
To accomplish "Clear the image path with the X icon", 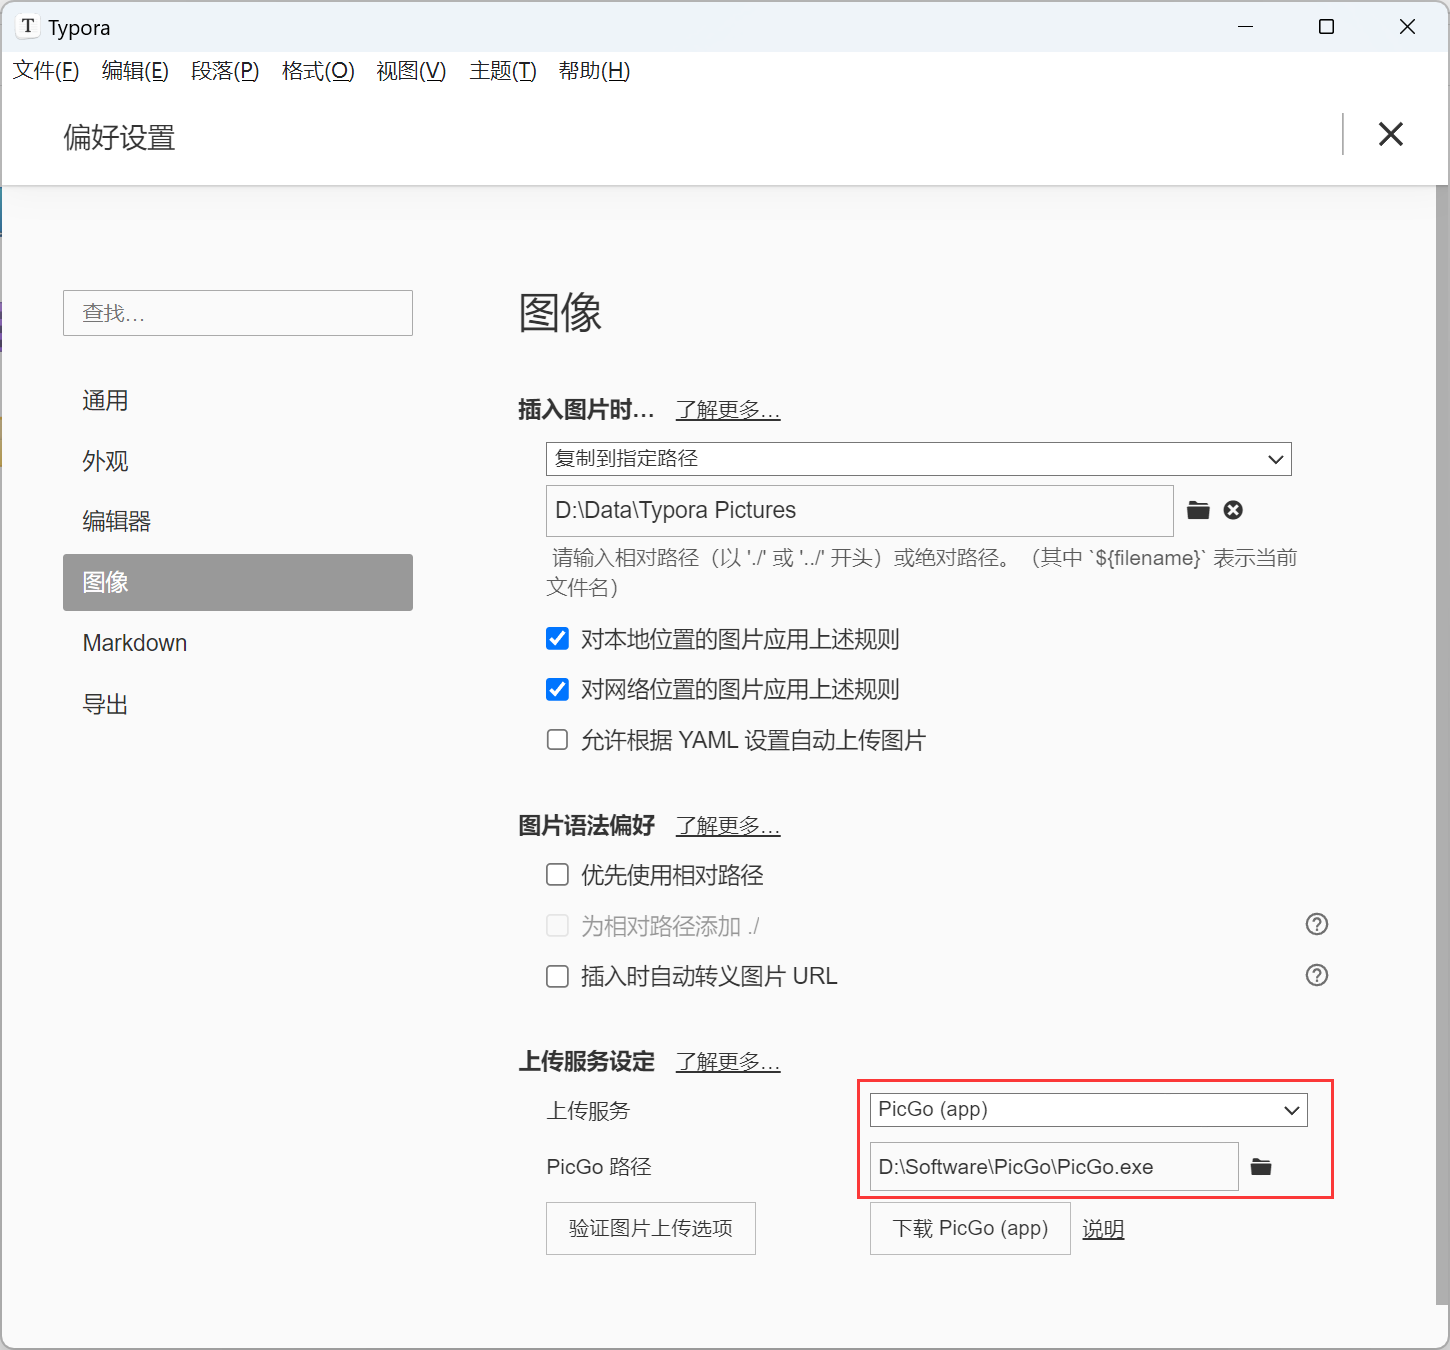I will [x=1233, y=510].
